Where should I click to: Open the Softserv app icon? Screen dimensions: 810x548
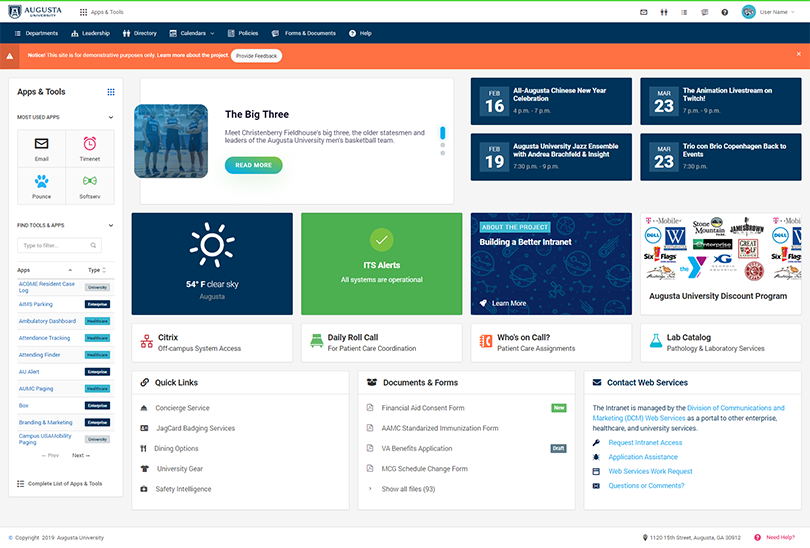click(90, 181)
